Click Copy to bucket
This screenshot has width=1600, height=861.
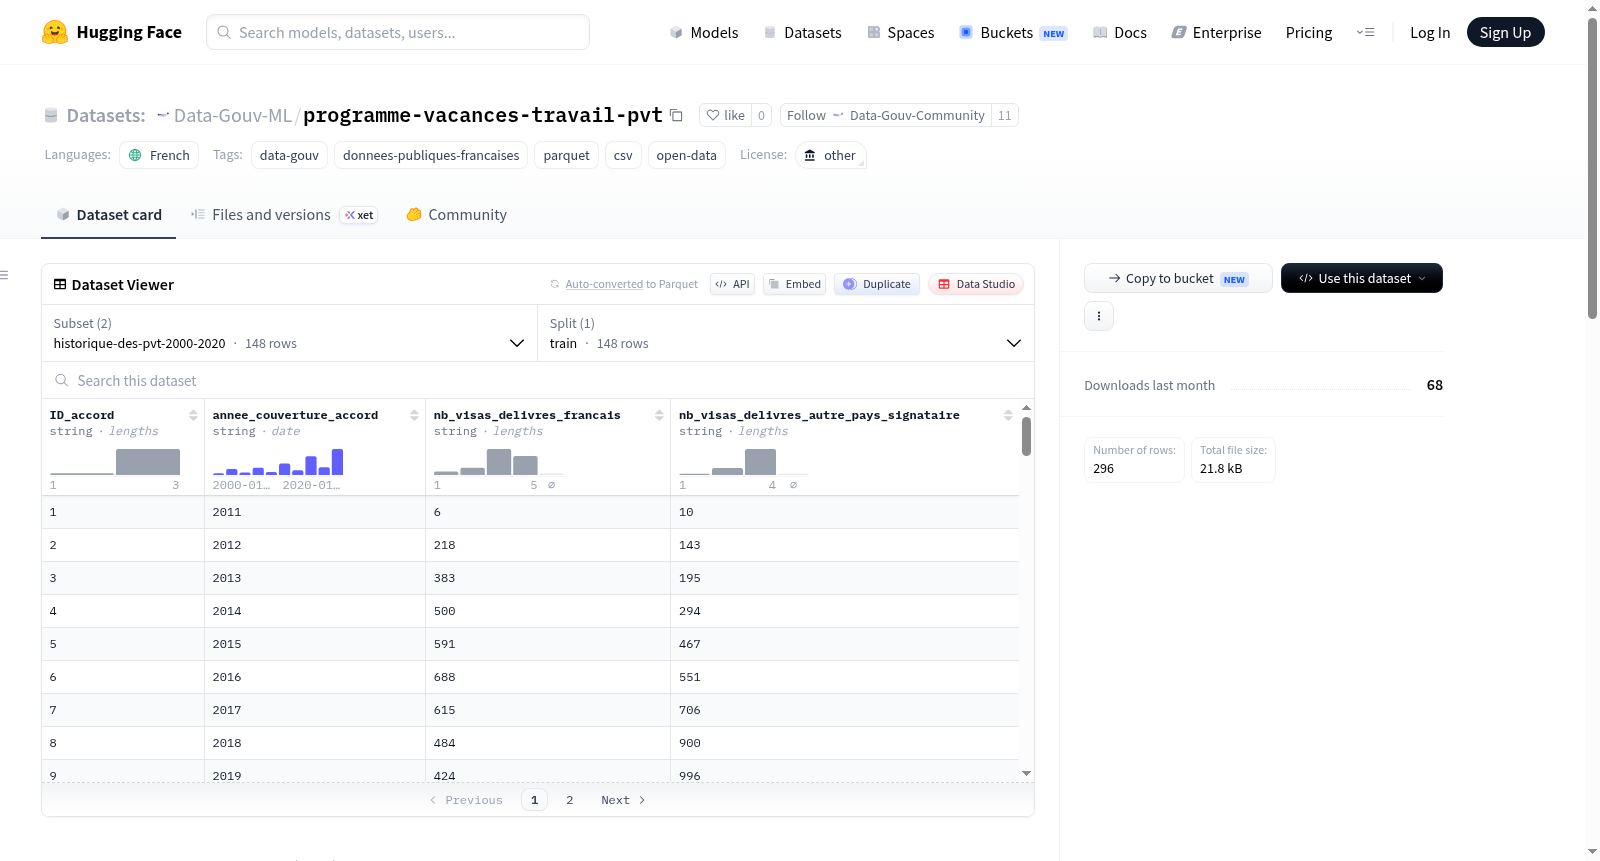(1178, 278)
